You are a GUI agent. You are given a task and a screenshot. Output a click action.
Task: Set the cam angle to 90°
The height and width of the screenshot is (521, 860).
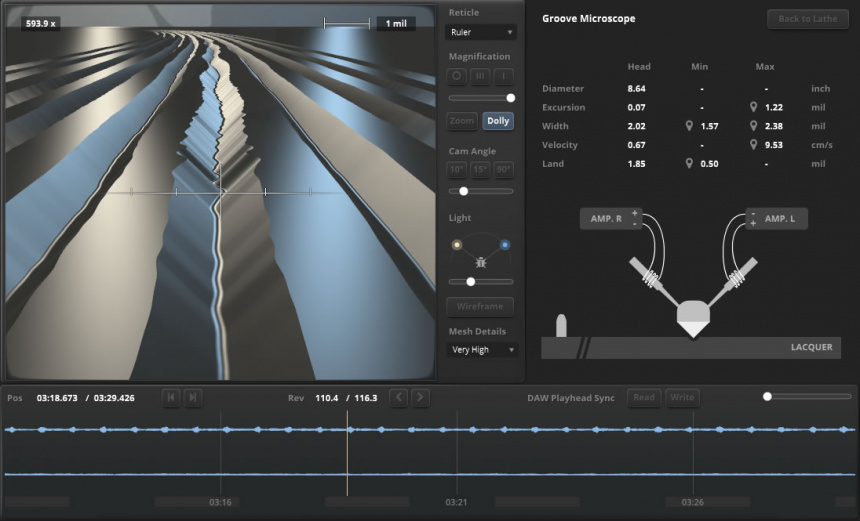506,170
